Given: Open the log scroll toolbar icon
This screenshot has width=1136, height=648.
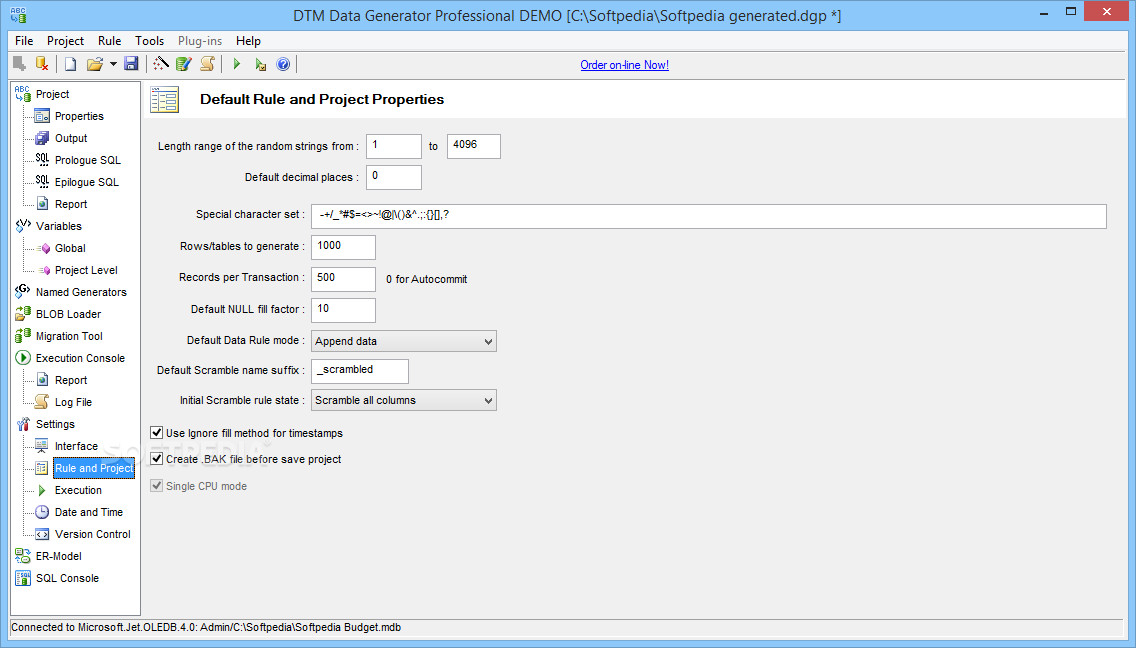Looking at the screenshot, I should (208, 64).
